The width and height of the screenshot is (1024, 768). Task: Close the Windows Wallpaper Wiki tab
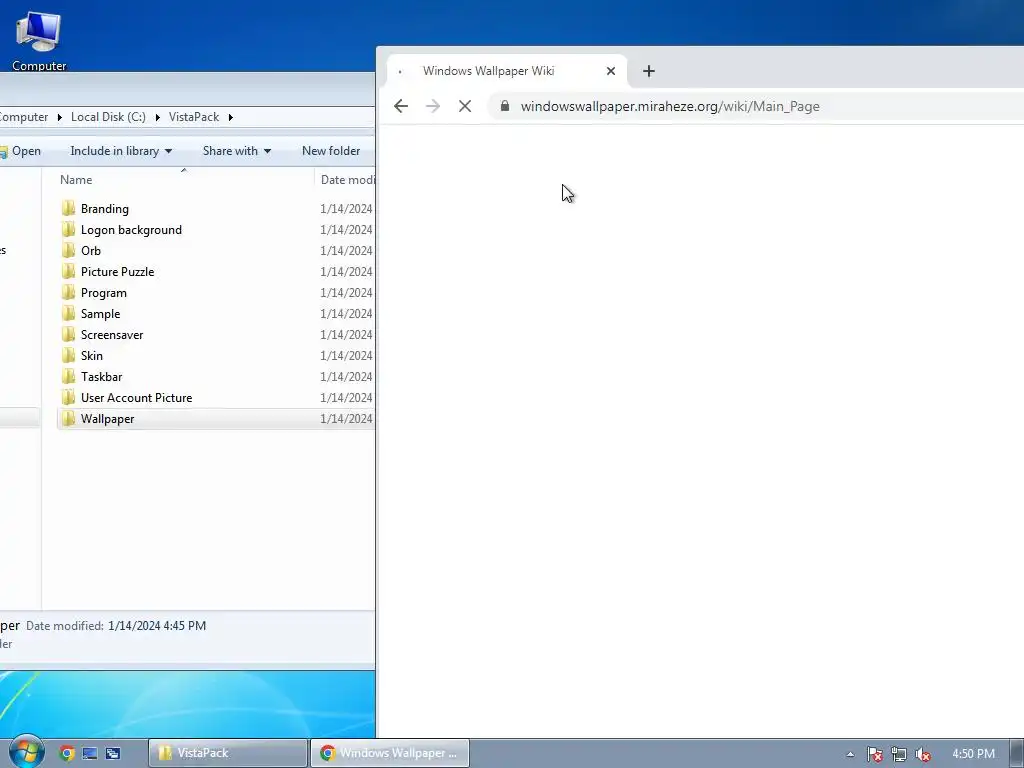[611, 71]
